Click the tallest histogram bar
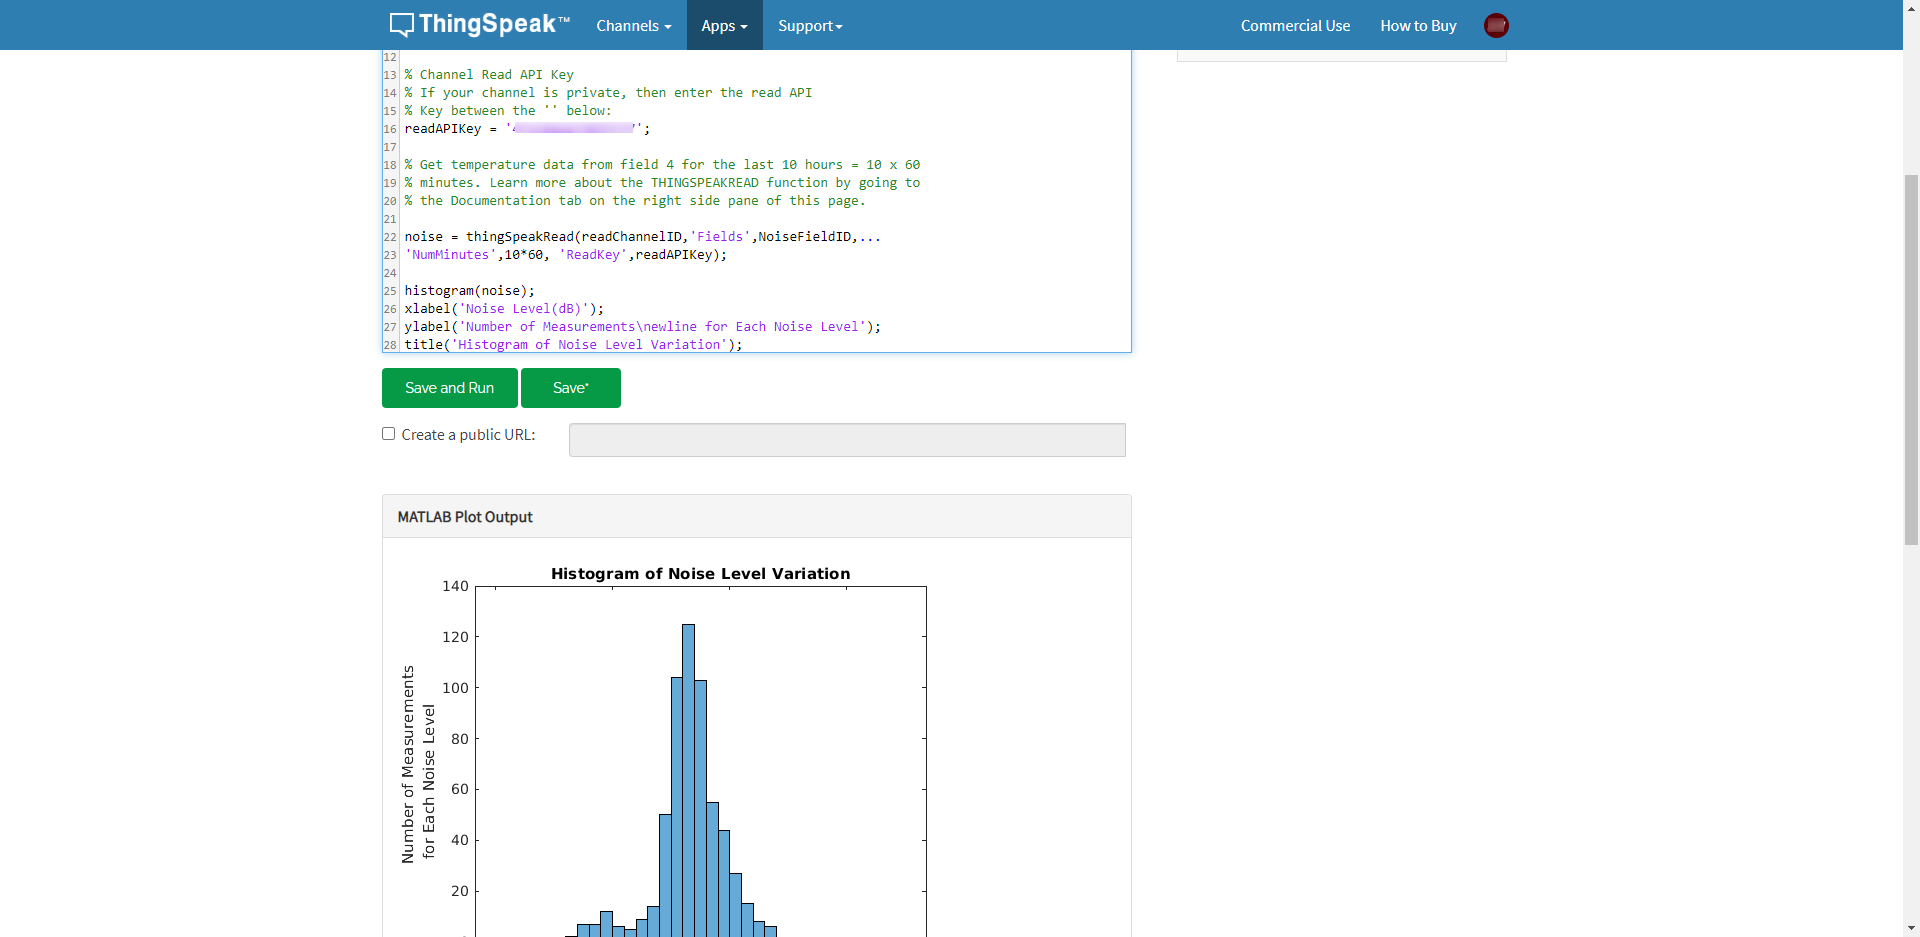The height and width of the screenshot is (937, 1920). (x=688, y=780)
